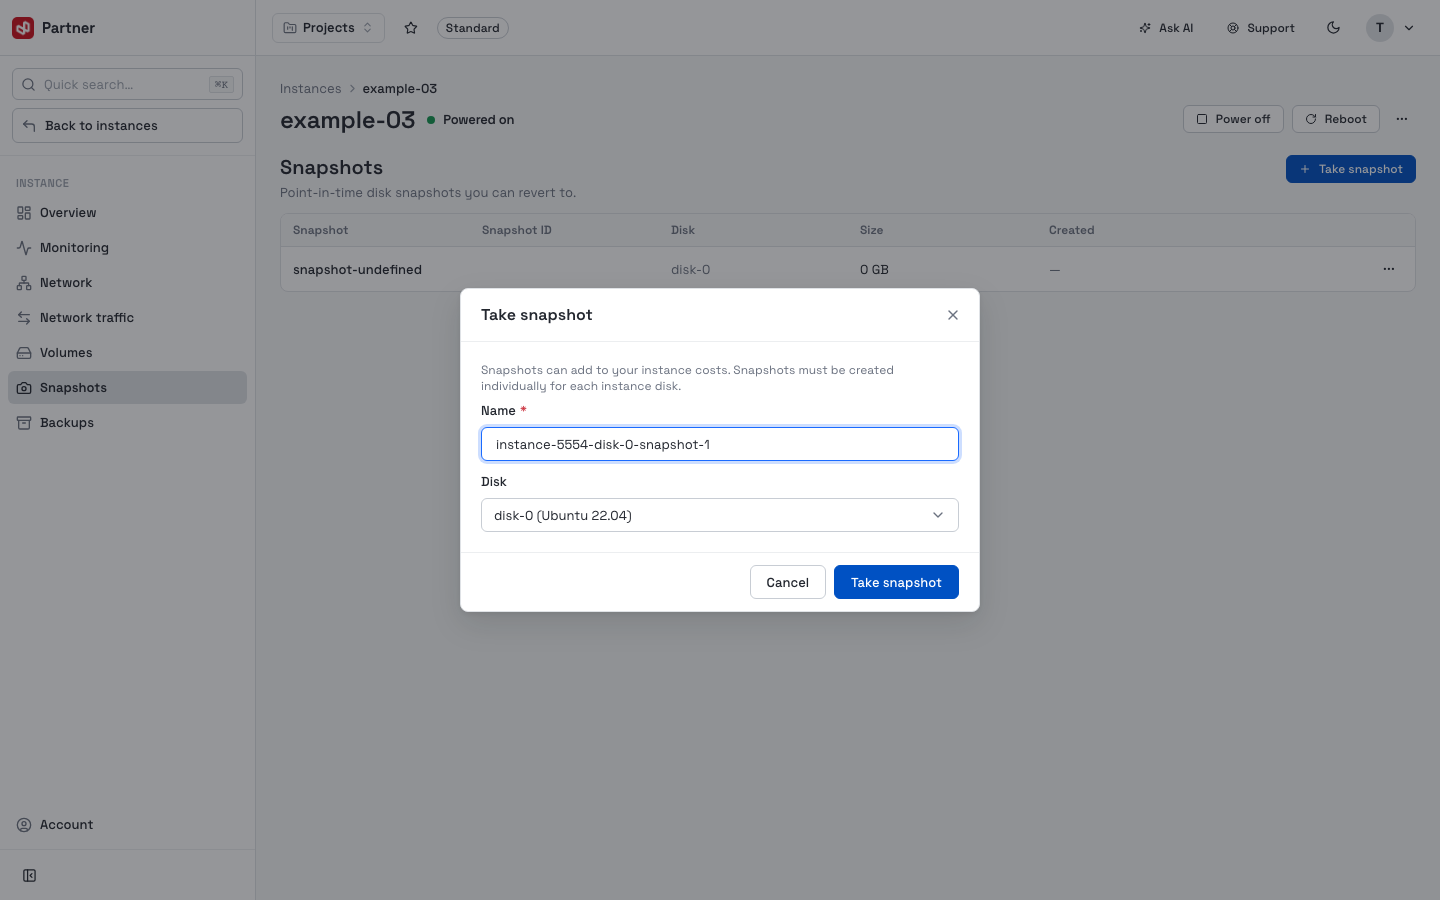Click the Network traffic arrows icon
Image resolution: width=1440 pixels, height=900 pixels.
click(24, 318)
